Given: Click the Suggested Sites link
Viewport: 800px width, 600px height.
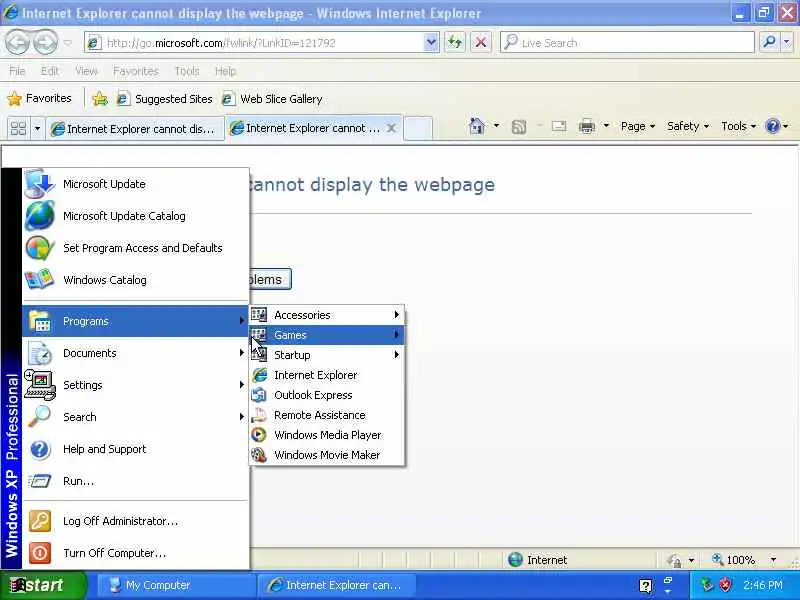Looking at the screenshot, I should pos(164,98).
